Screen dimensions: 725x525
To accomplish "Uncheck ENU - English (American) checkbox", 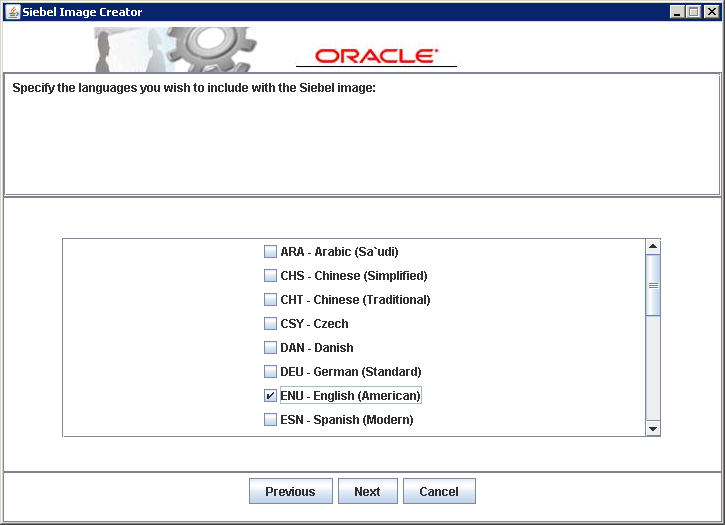I will pos(270,395).
